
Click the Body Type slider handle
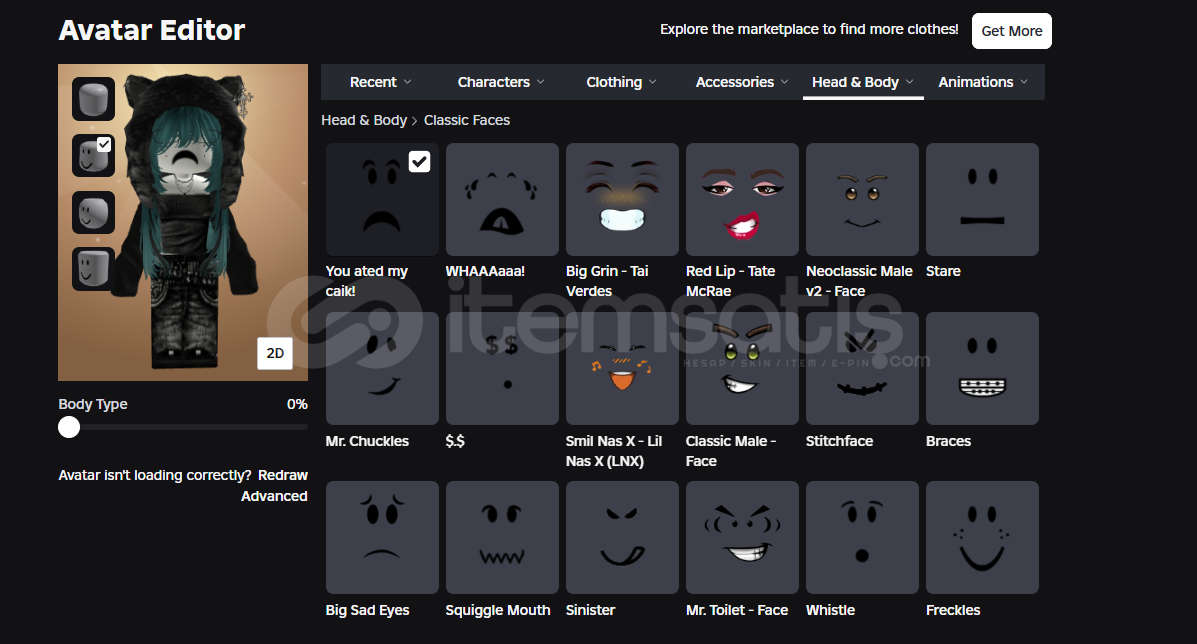click(69, 427)
